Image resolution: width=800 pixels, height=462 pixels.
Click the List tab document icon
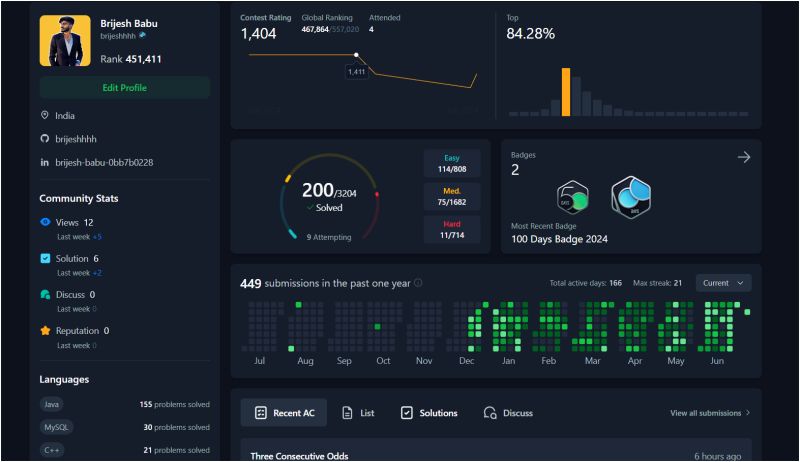coord(347,413)
